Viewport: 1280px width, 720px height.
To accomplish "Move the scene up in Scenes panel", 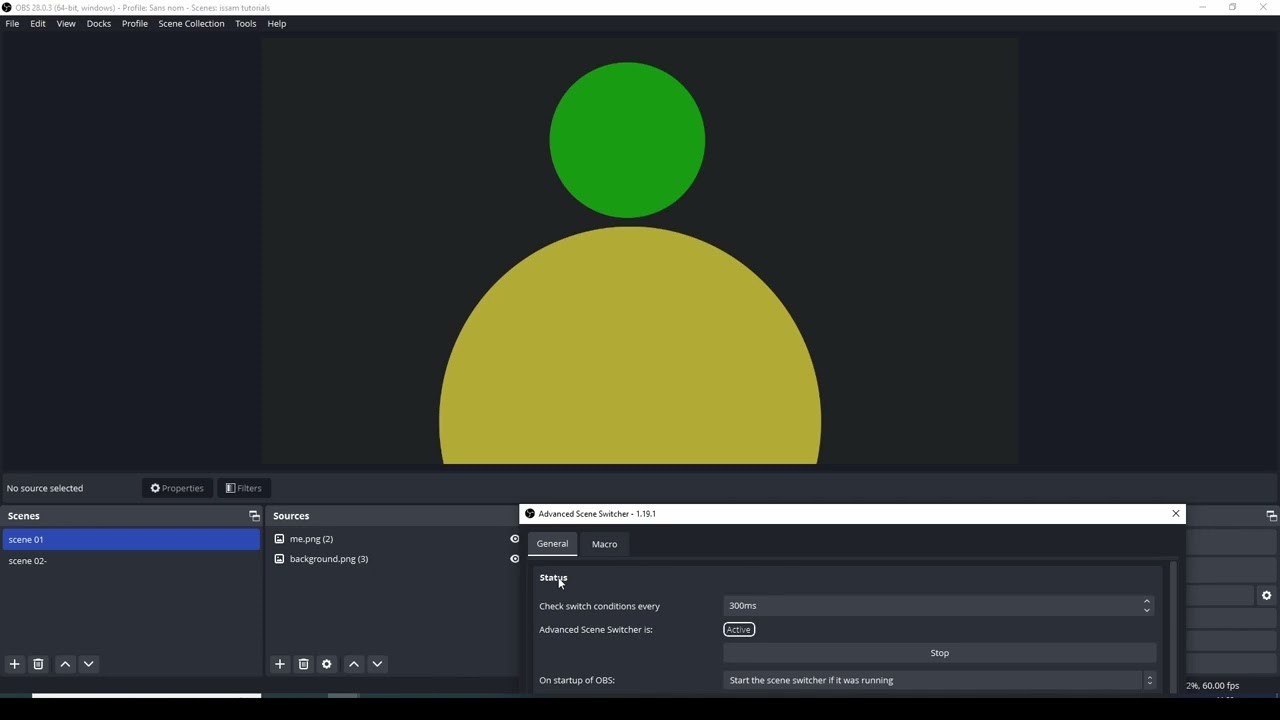I will [65, 664].
